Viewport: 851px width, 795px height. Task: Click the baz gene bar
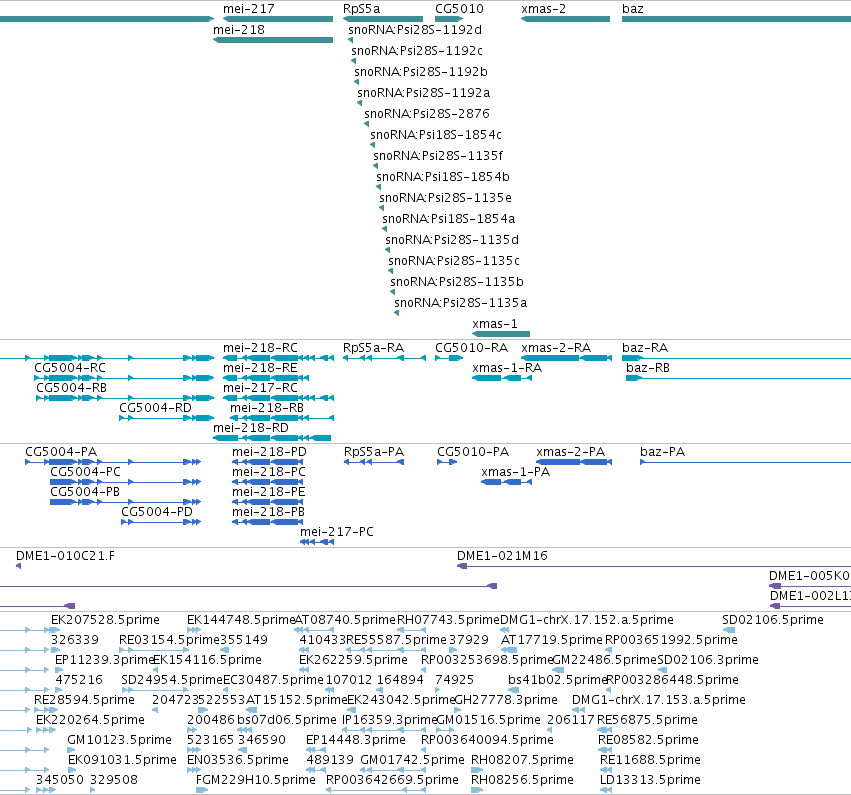[x=736, y=19]
